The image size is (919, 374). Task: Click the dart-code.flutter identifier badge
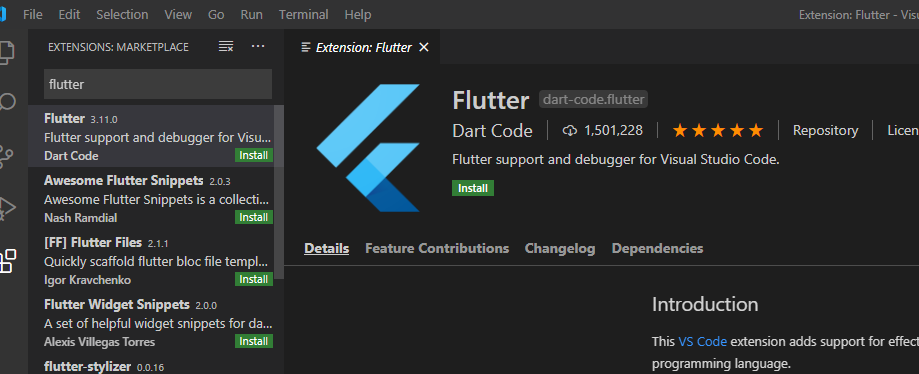[x=594, y=100]
